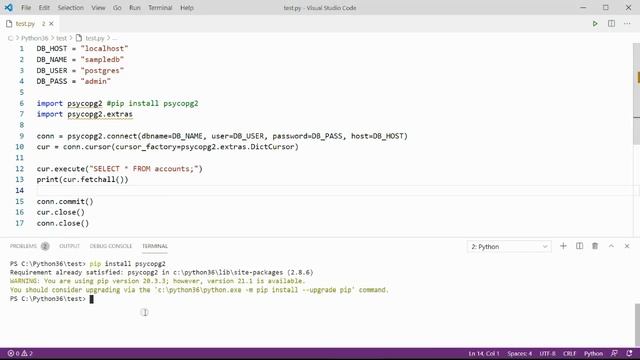Create a new terminal with plus icon
This screenshot has width=640, height=360.
[x=563, y=246]
